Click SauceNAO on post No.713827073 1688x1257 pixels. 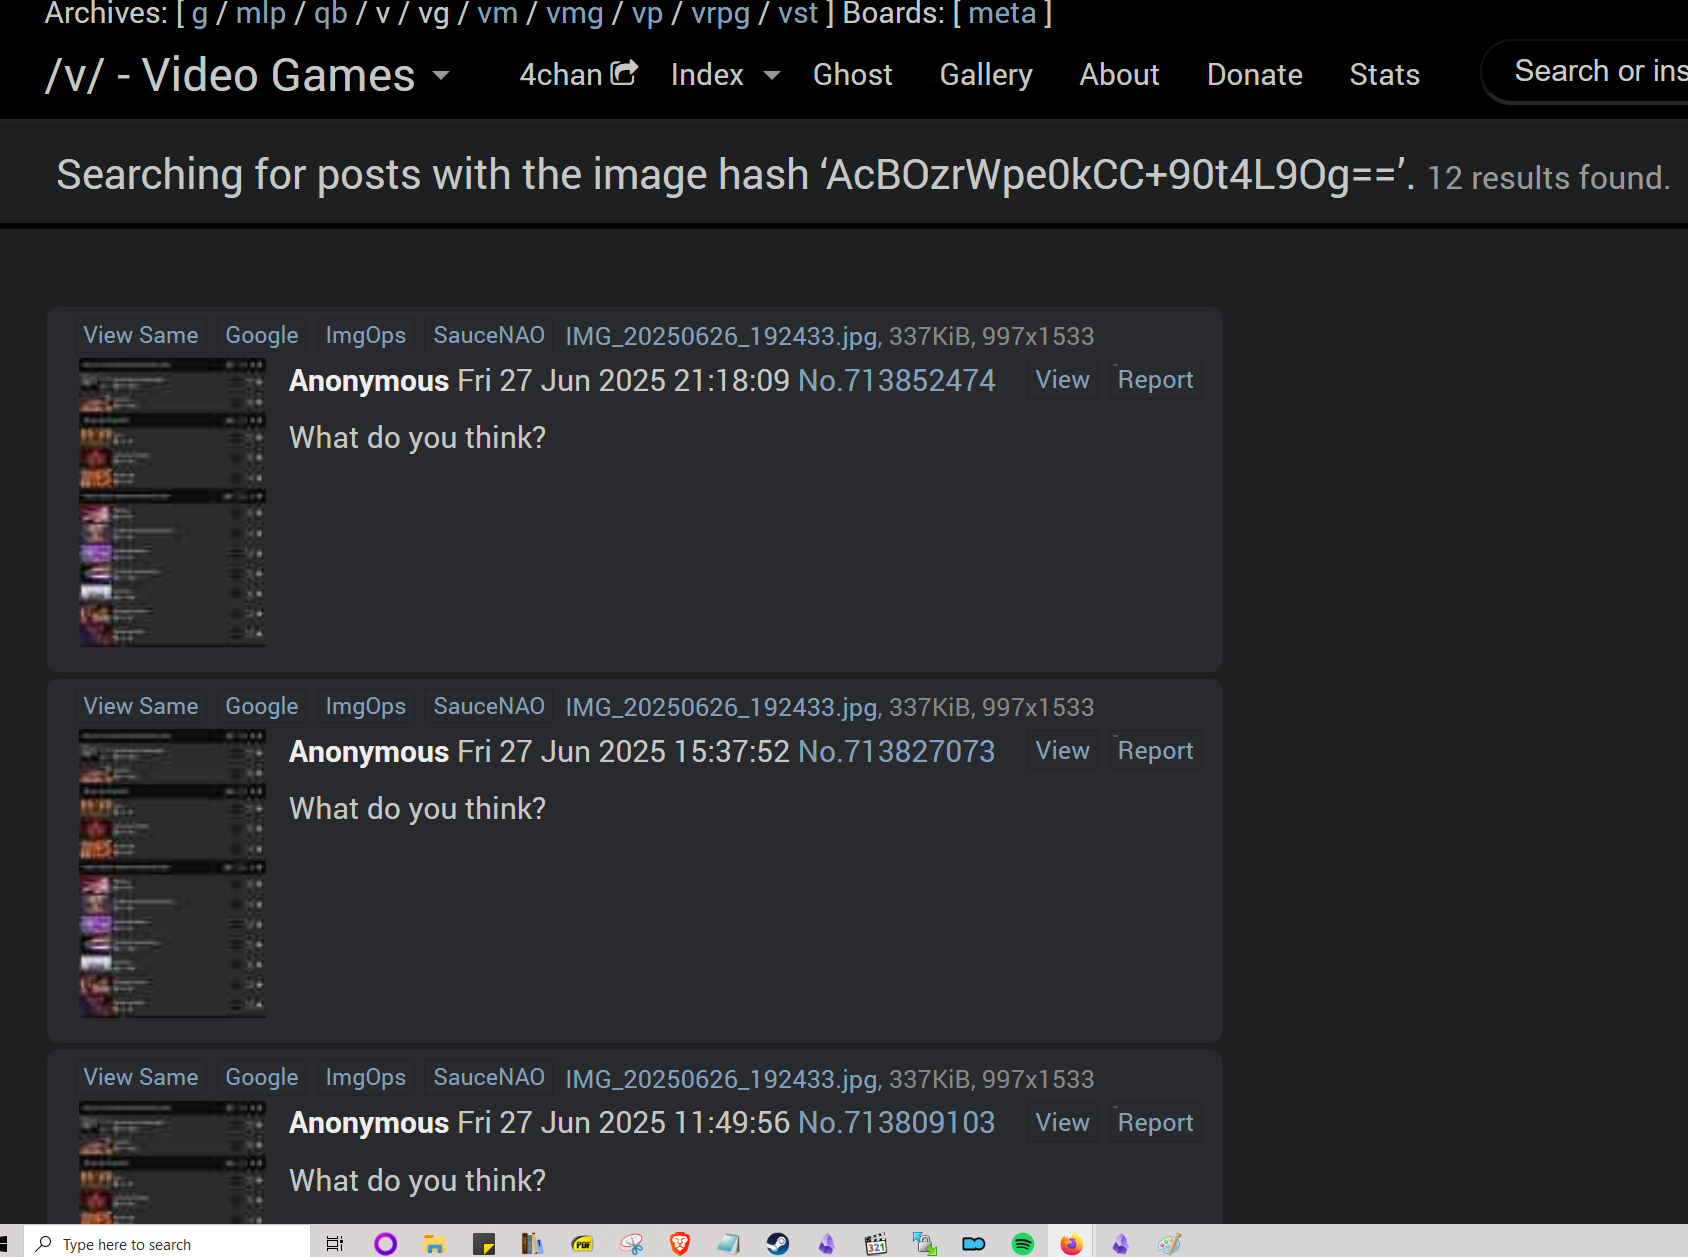489,706
